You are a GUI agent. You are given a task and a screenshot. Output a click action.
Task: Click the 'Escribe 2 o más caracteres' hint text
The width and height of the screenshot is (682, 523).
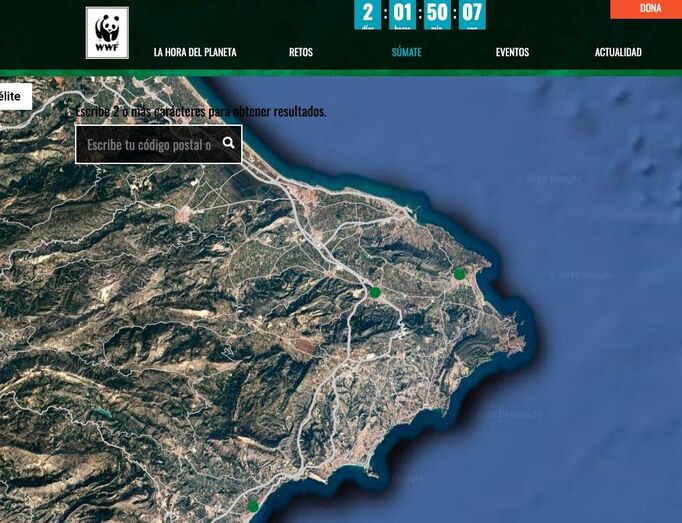(x=201, y=111)
